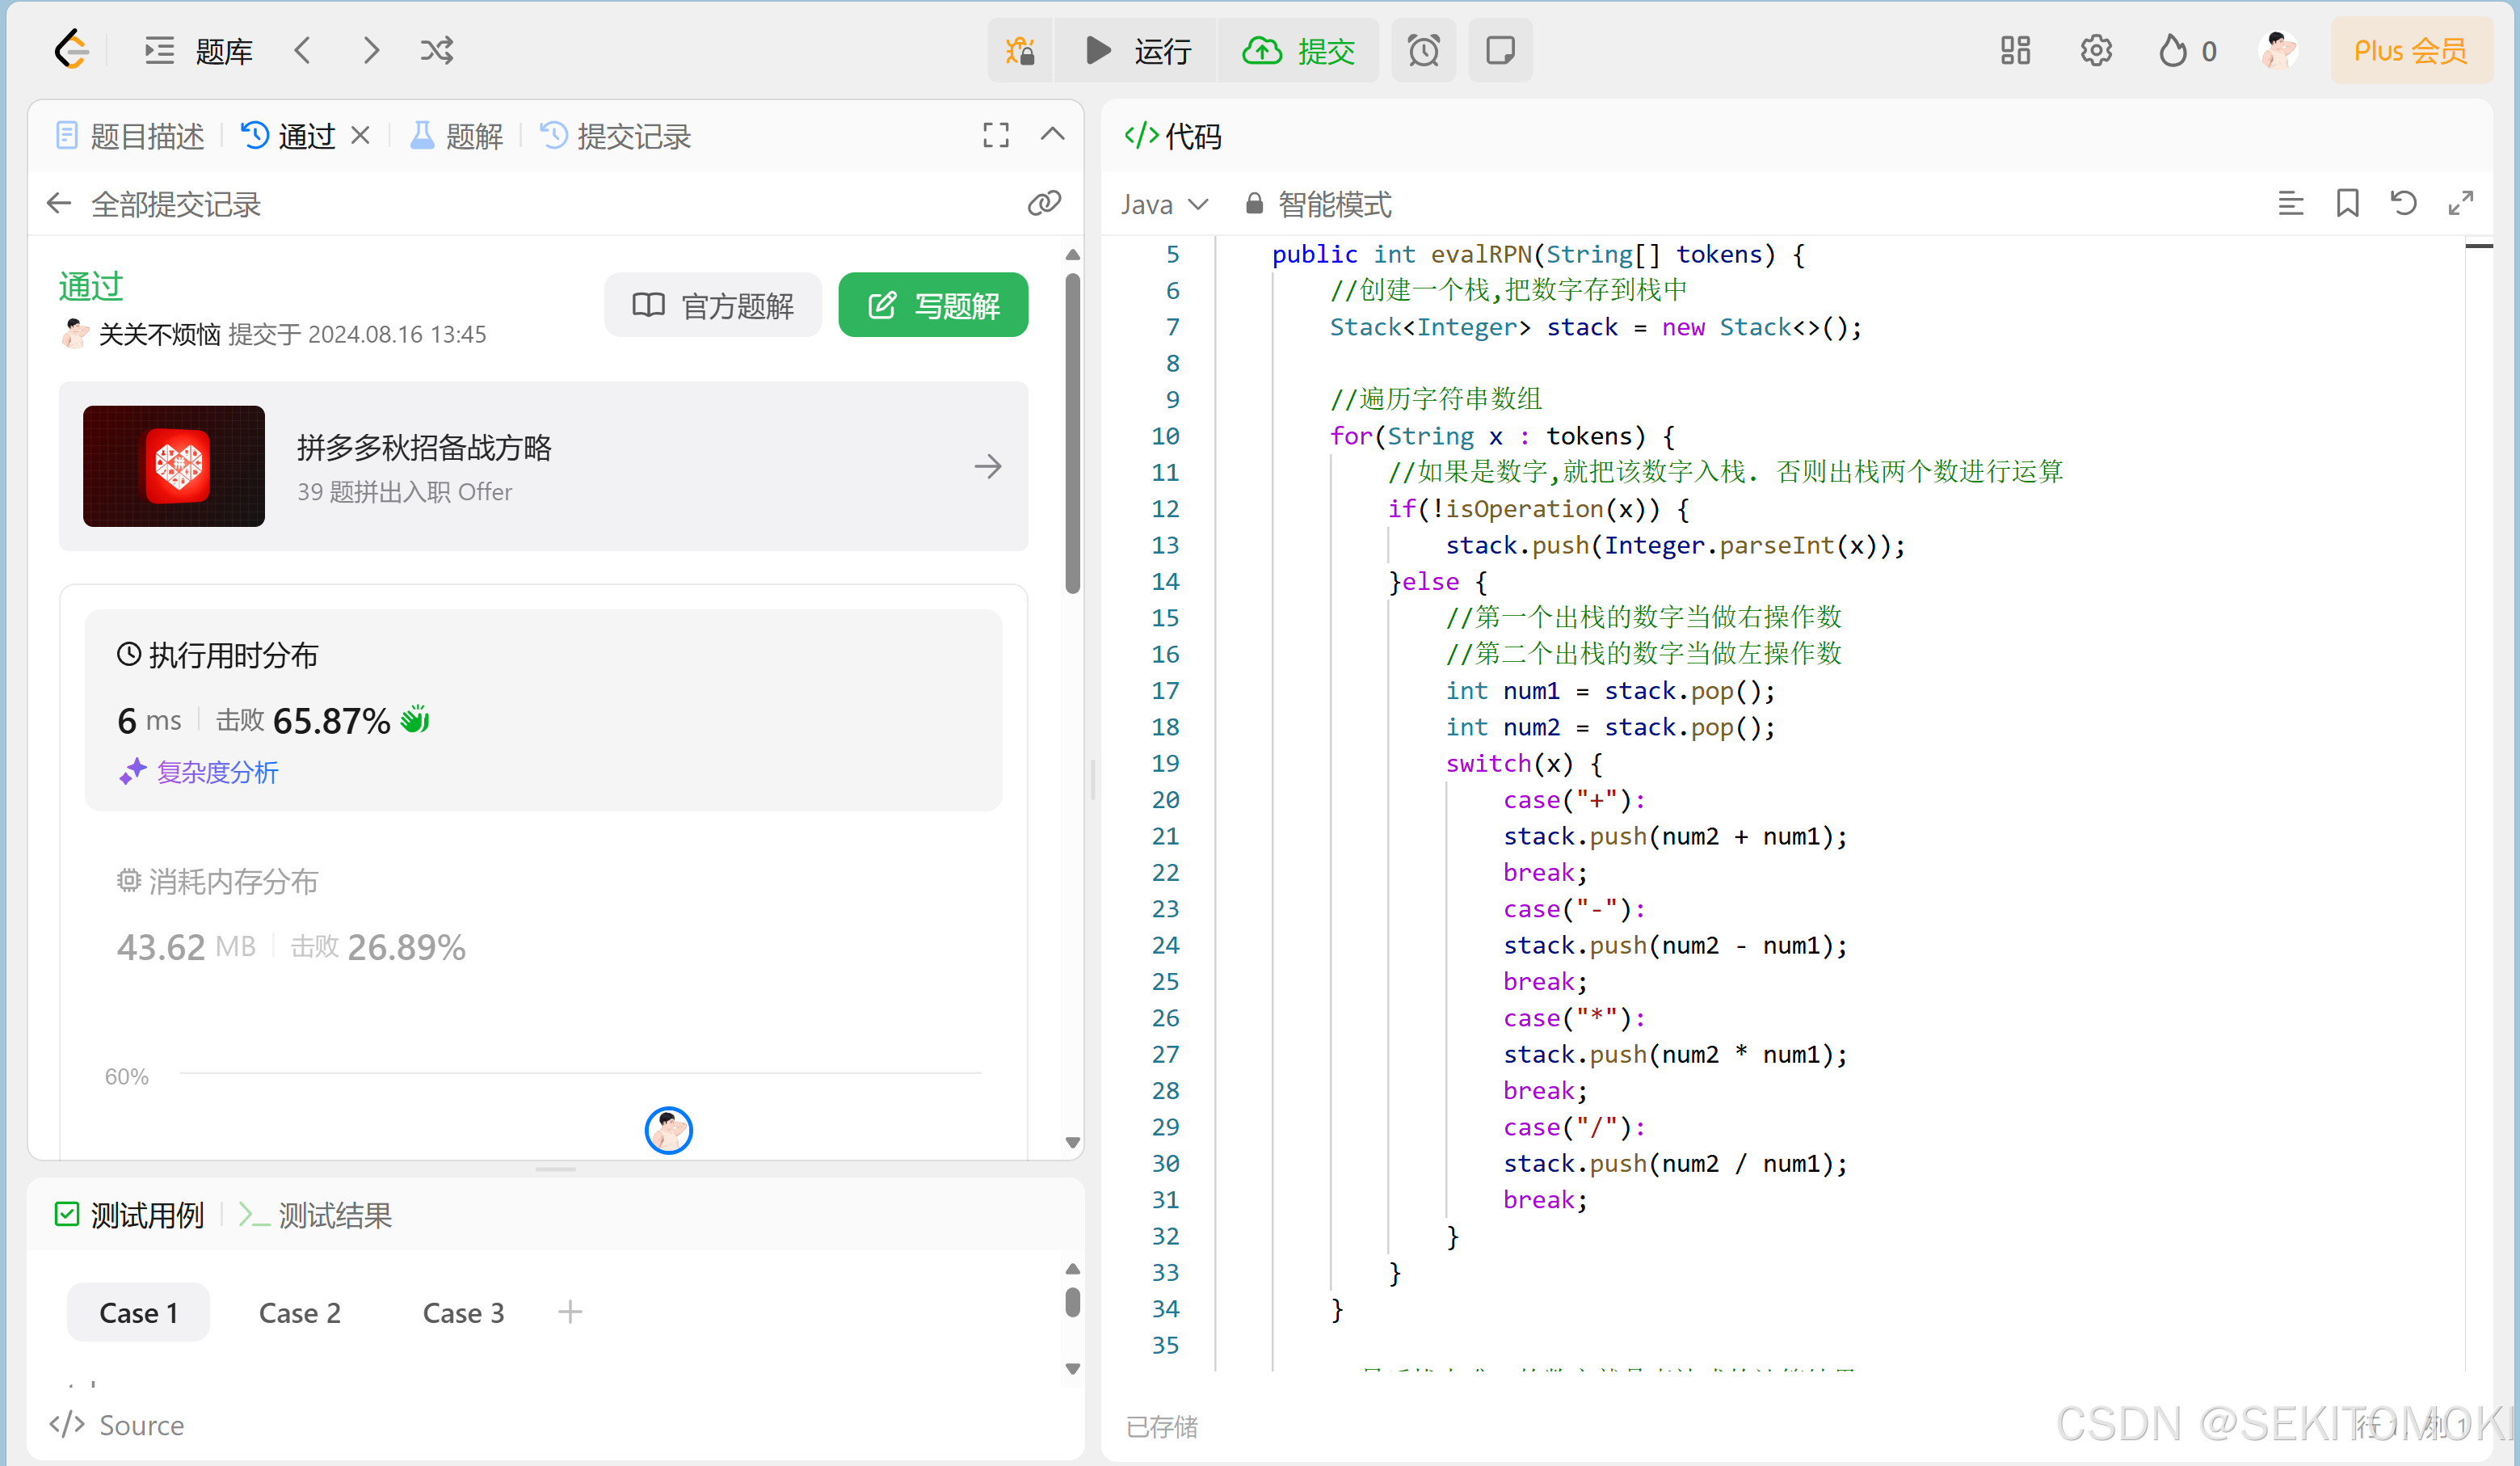Format code with the align icon
The height and width of the screenshot is (1466, 2520).
(x=2290, y=204)
